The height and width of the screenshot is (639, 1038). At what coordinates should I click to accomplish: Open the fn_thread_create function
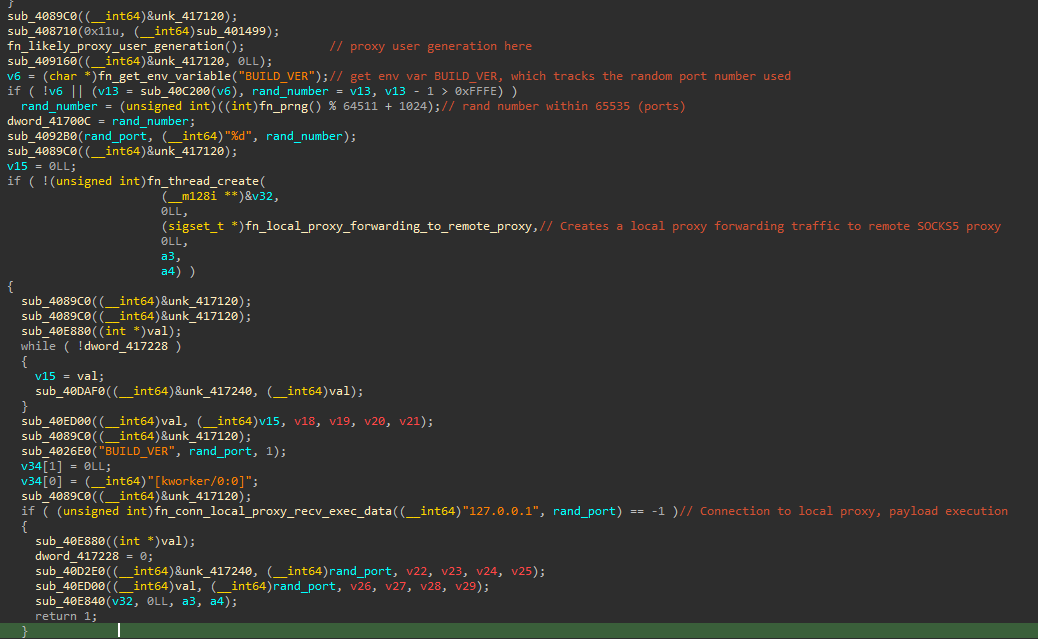[x=203, y=181]
